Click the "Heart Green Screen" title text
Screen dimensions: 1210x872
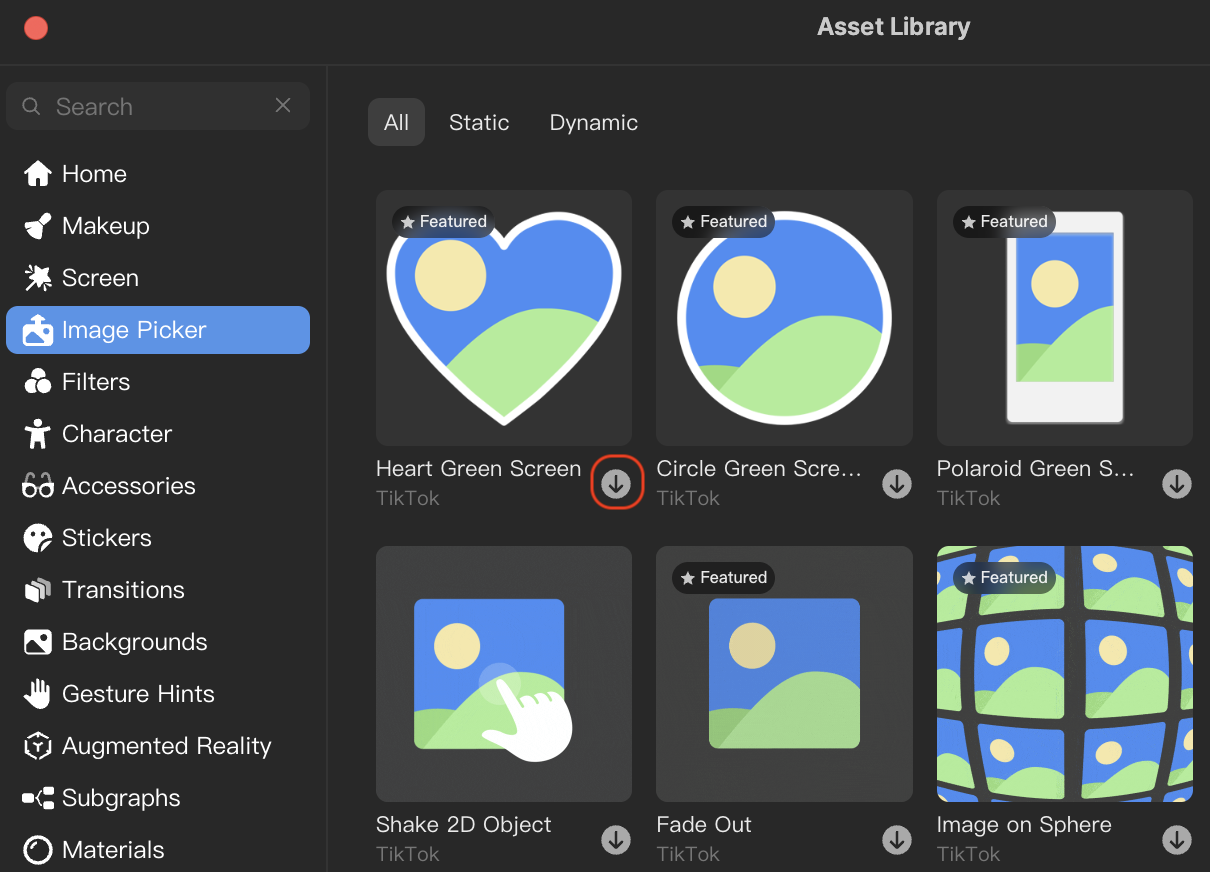coord(478,469)
